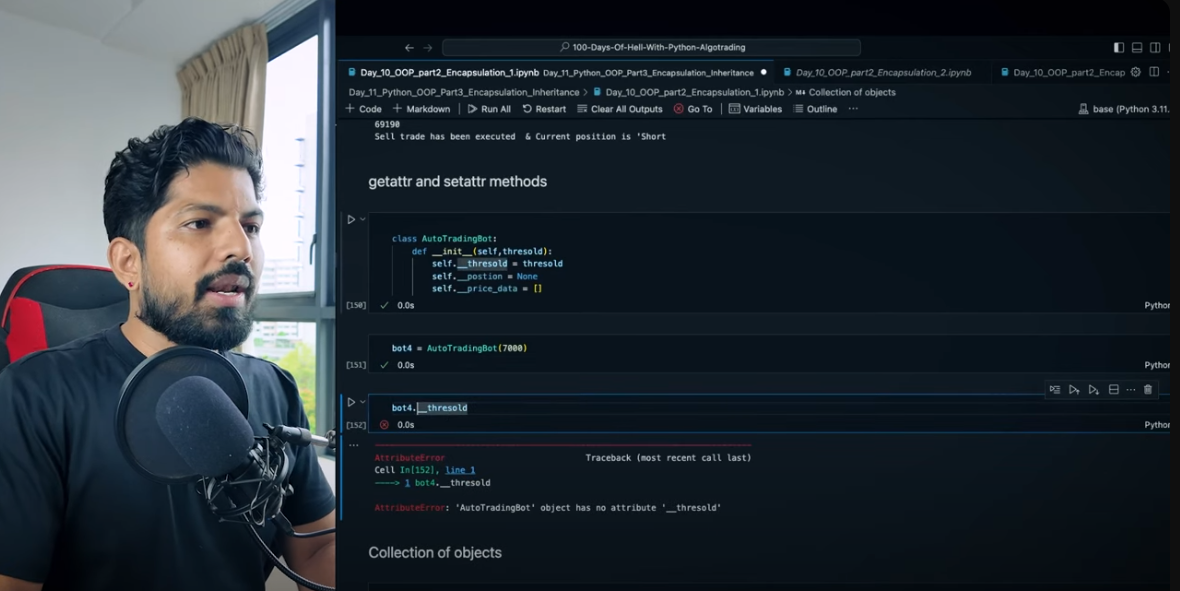Viewport: 1180px width, 591px height.
Task: Click Go To the failed cell
Action: 693,109
